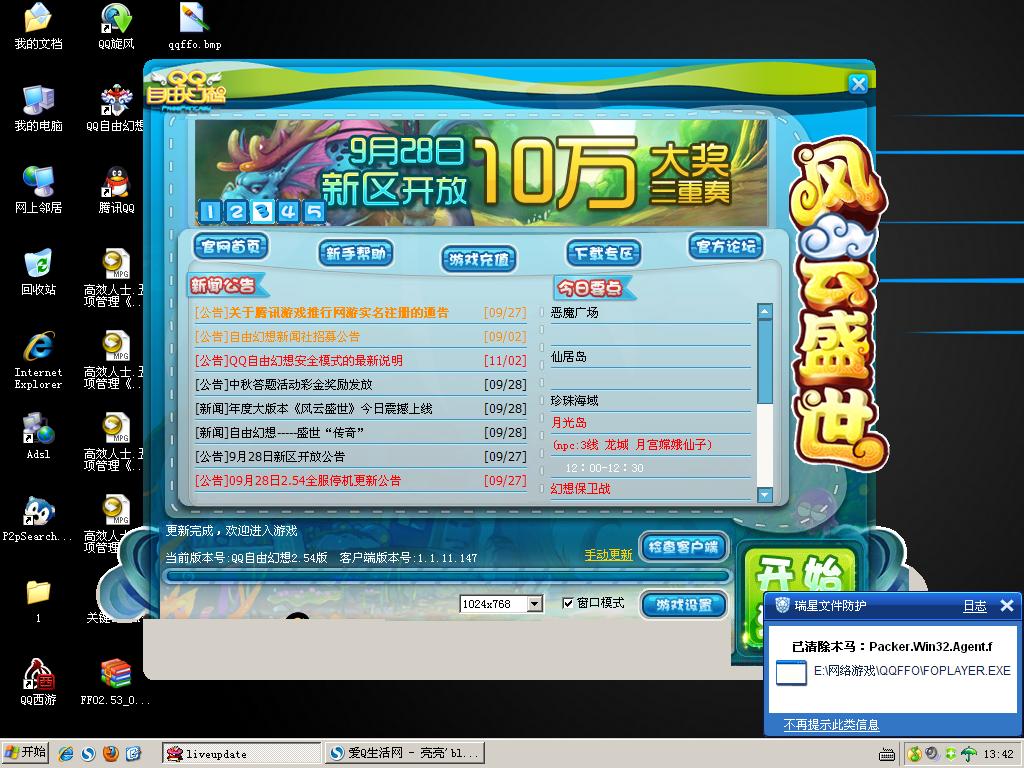Click the highlights list scroll up arrow

pyautogui.click(x=765, y=311)
